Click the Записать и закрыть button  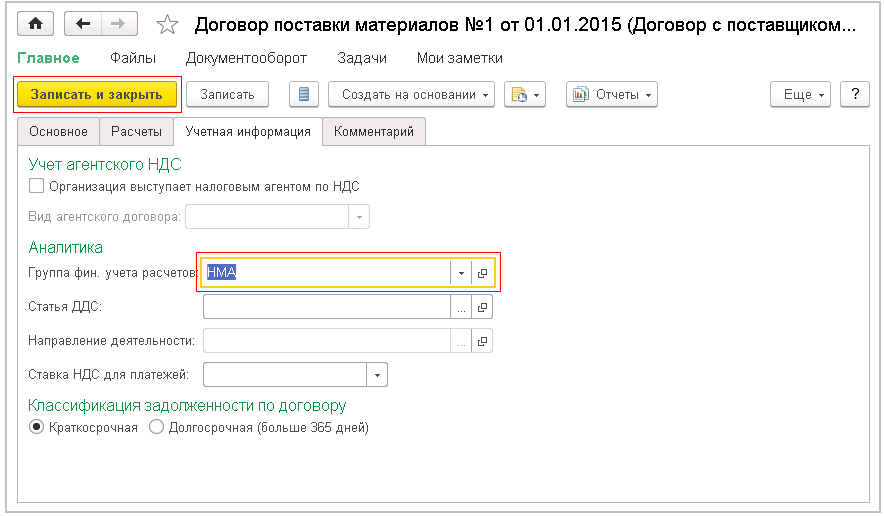click(96, 94)
